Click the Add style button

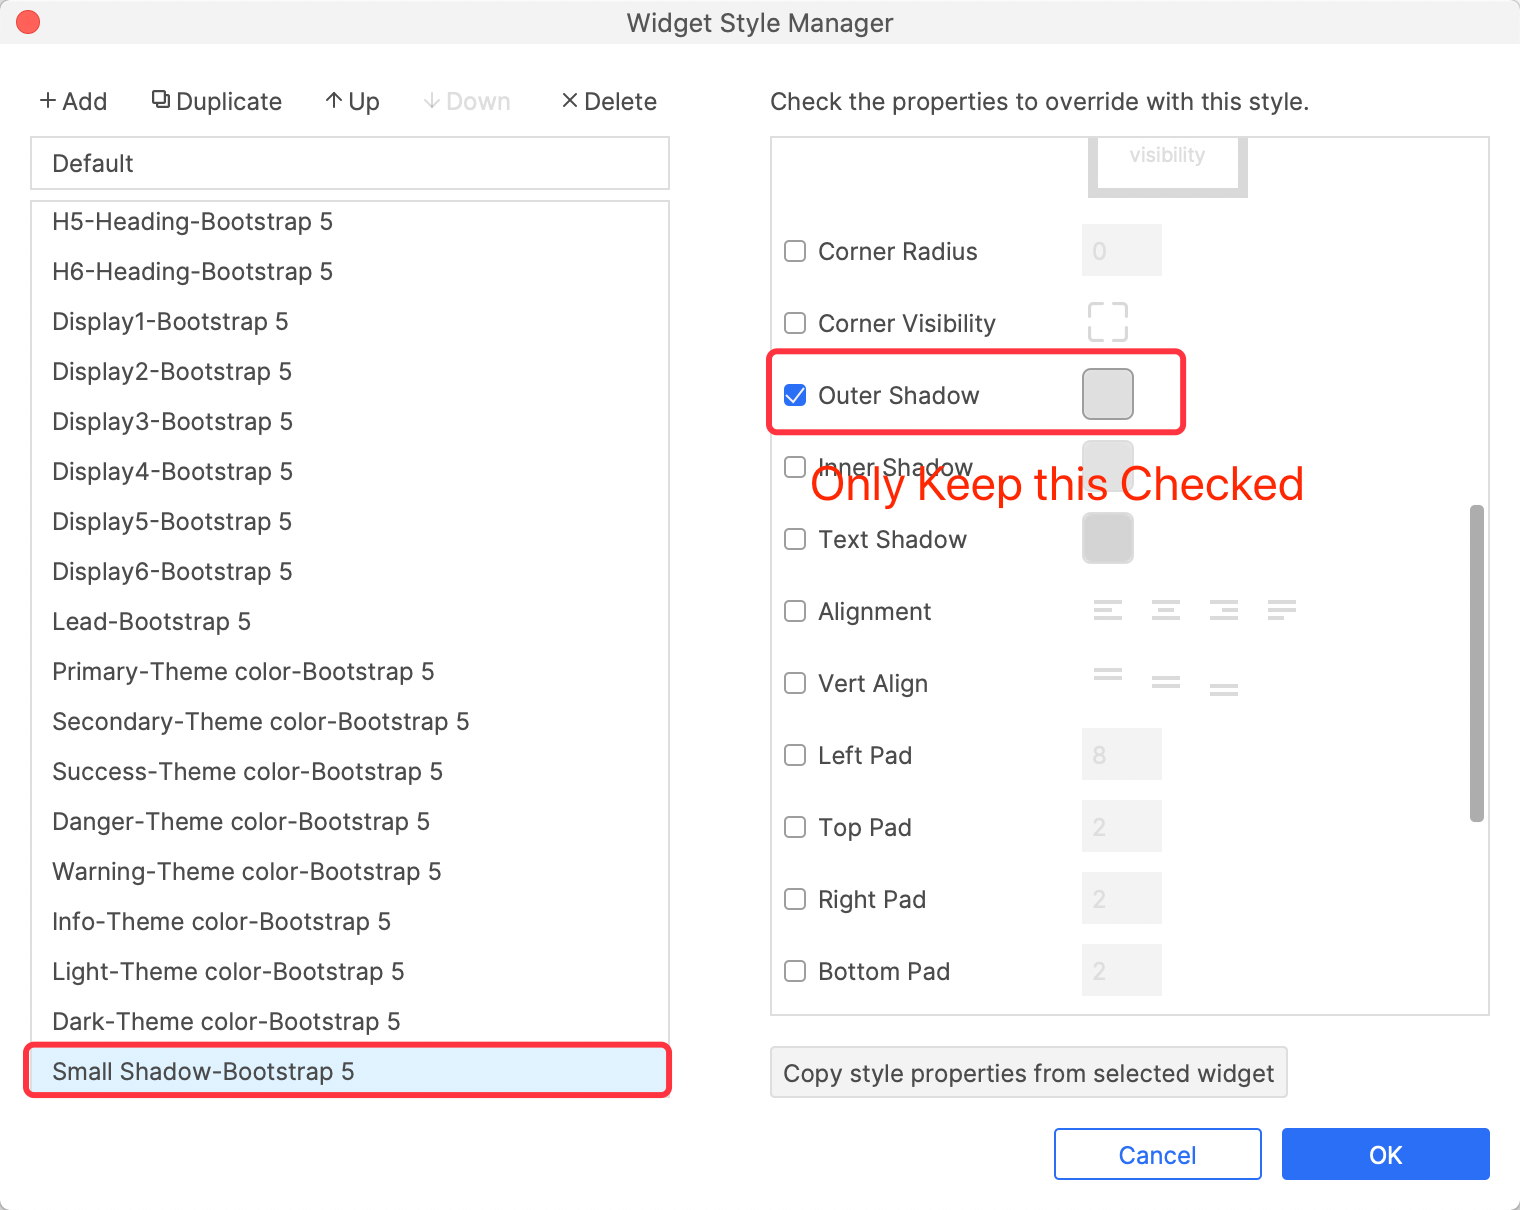pyautogui.click(x=73, y=102)
